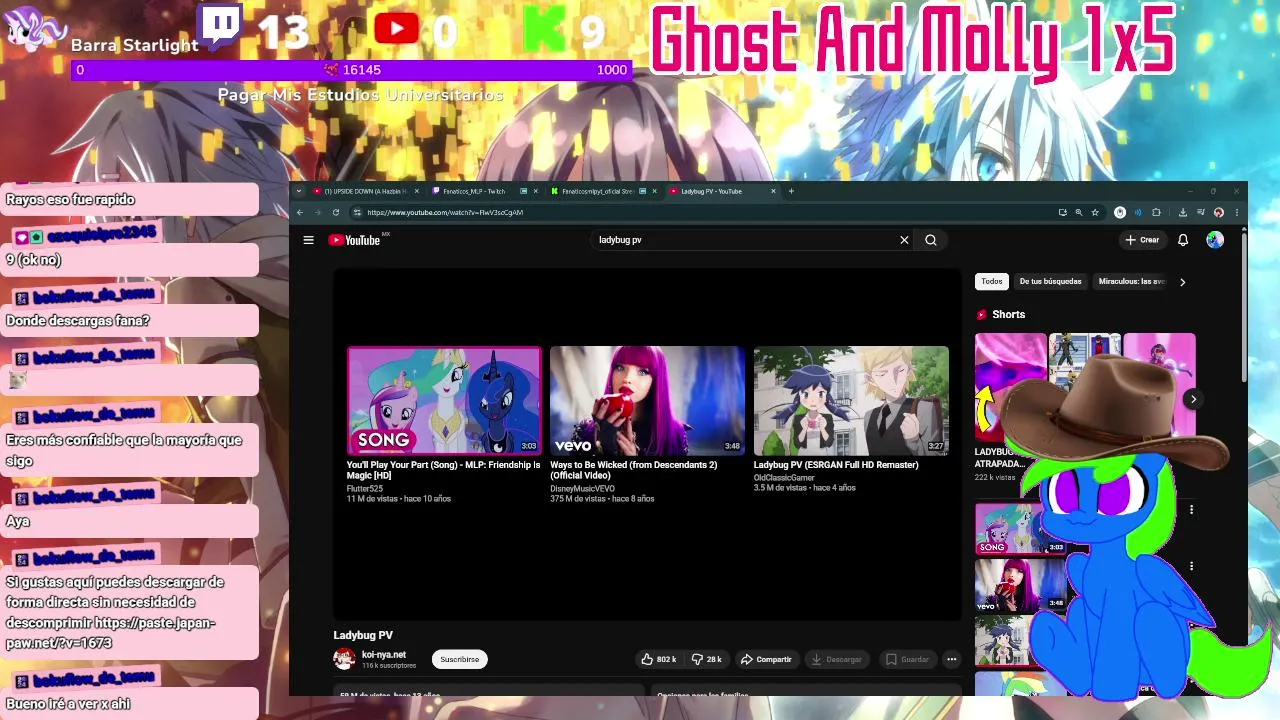The height and width of the screenshot is (720, 1280).
Task: Open Chrome profile avatar in toolbar
Action: tap(1218, 212)
